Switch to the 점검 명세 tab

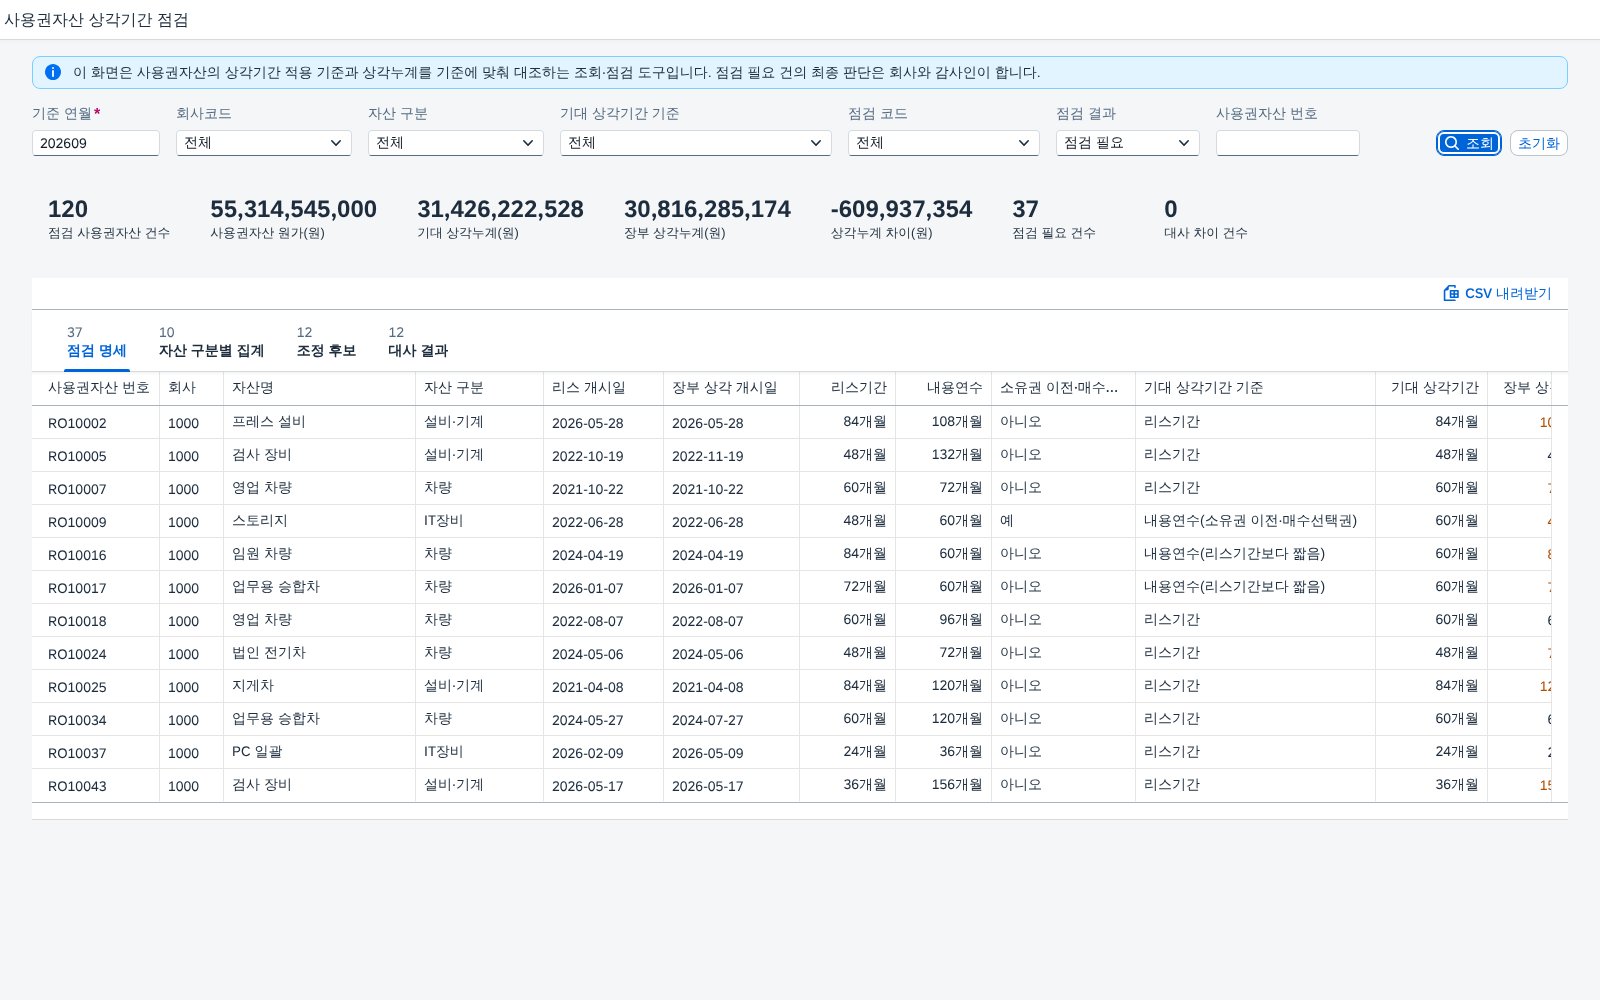pos(97,342)
